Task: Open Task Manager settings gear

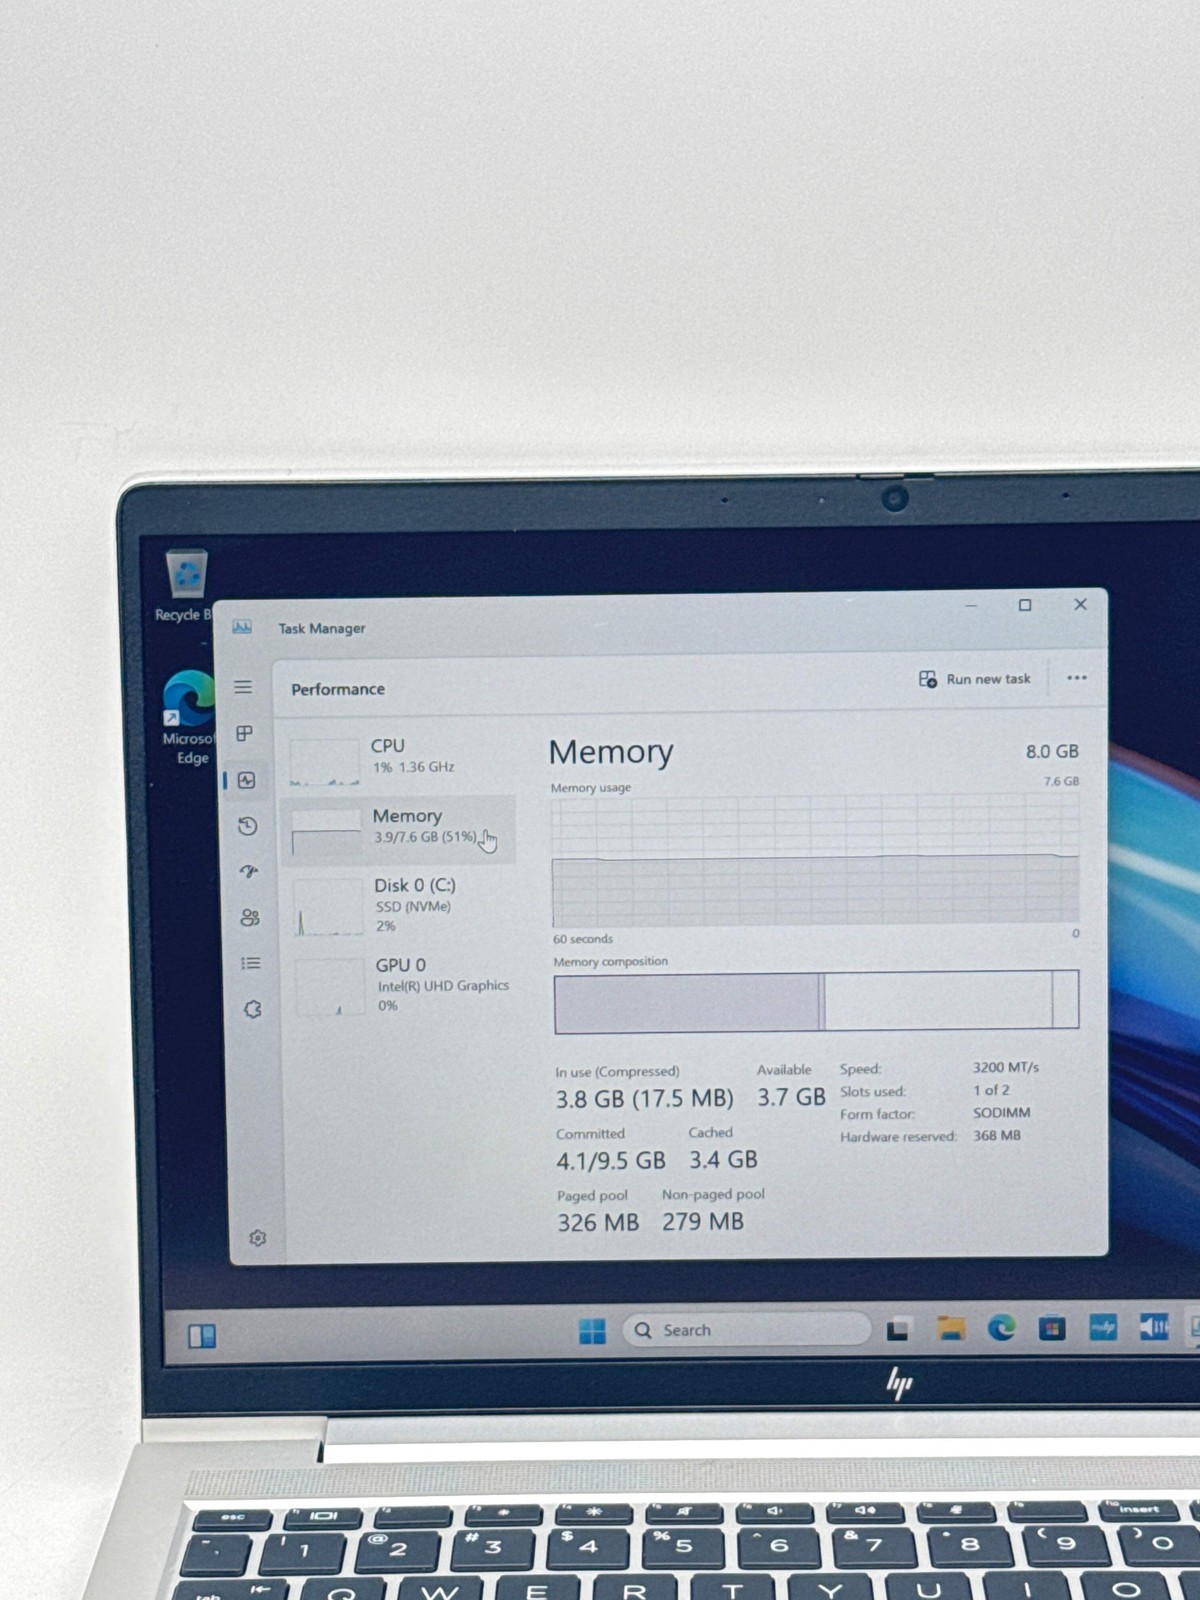Action: point(257,1238)
